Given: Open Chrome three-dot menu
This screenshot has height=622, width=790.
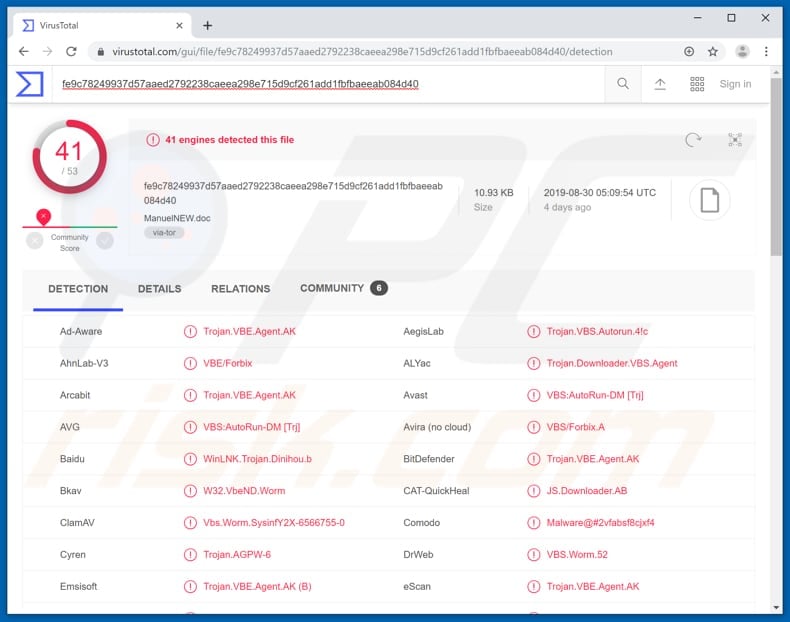Looking at the screenshot, I should (766, 51).
